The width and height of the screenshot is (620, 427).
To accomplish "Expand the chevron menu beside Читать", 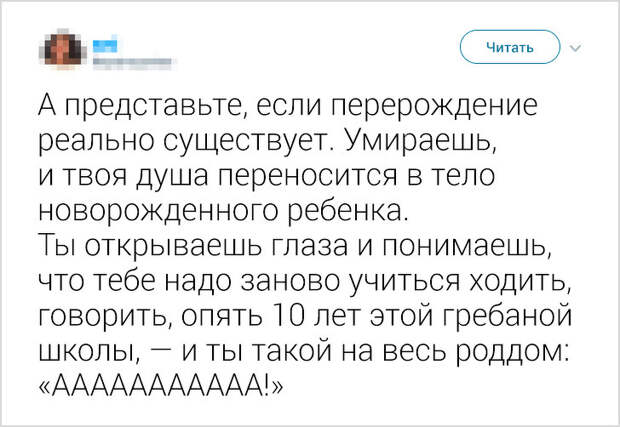I will pos(576,48).
